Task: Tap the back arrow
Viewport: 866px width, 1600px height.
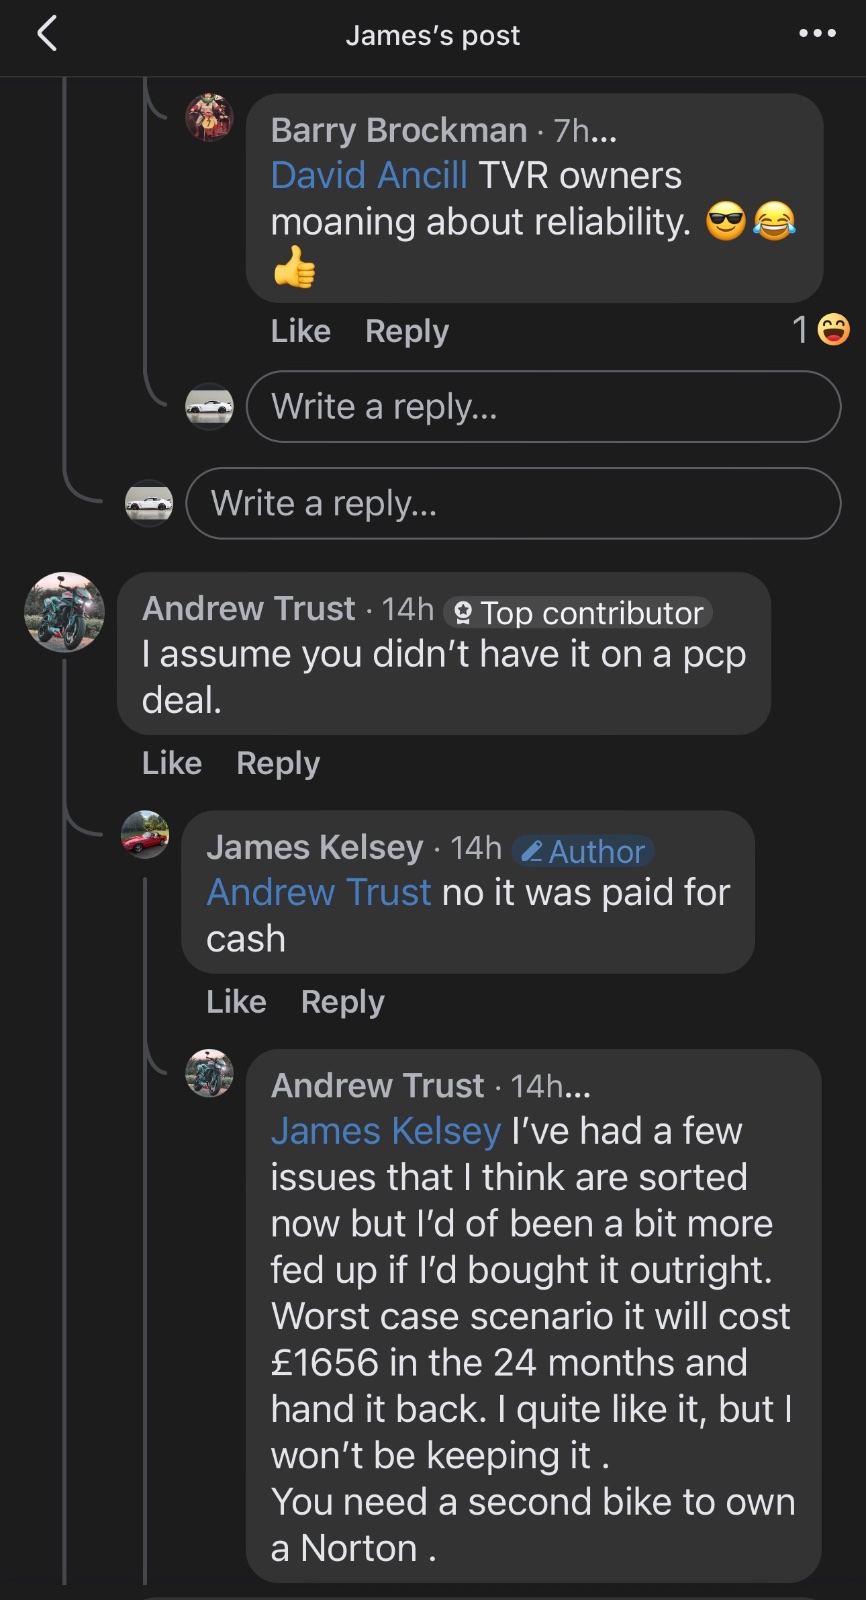Action: click(x=47, y=35)
